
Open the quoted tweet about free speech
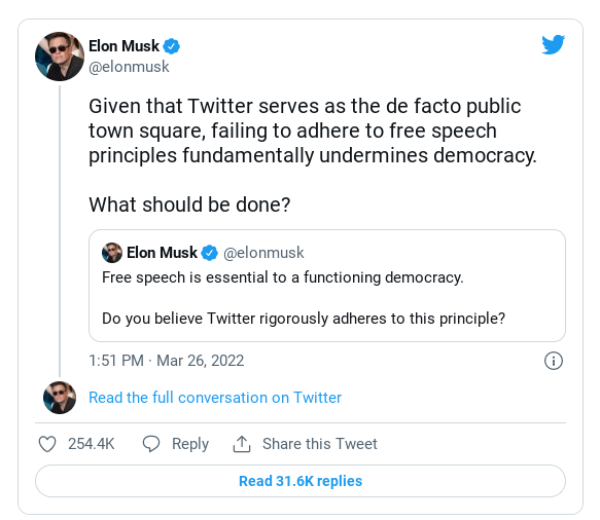[x=327, y=285]
